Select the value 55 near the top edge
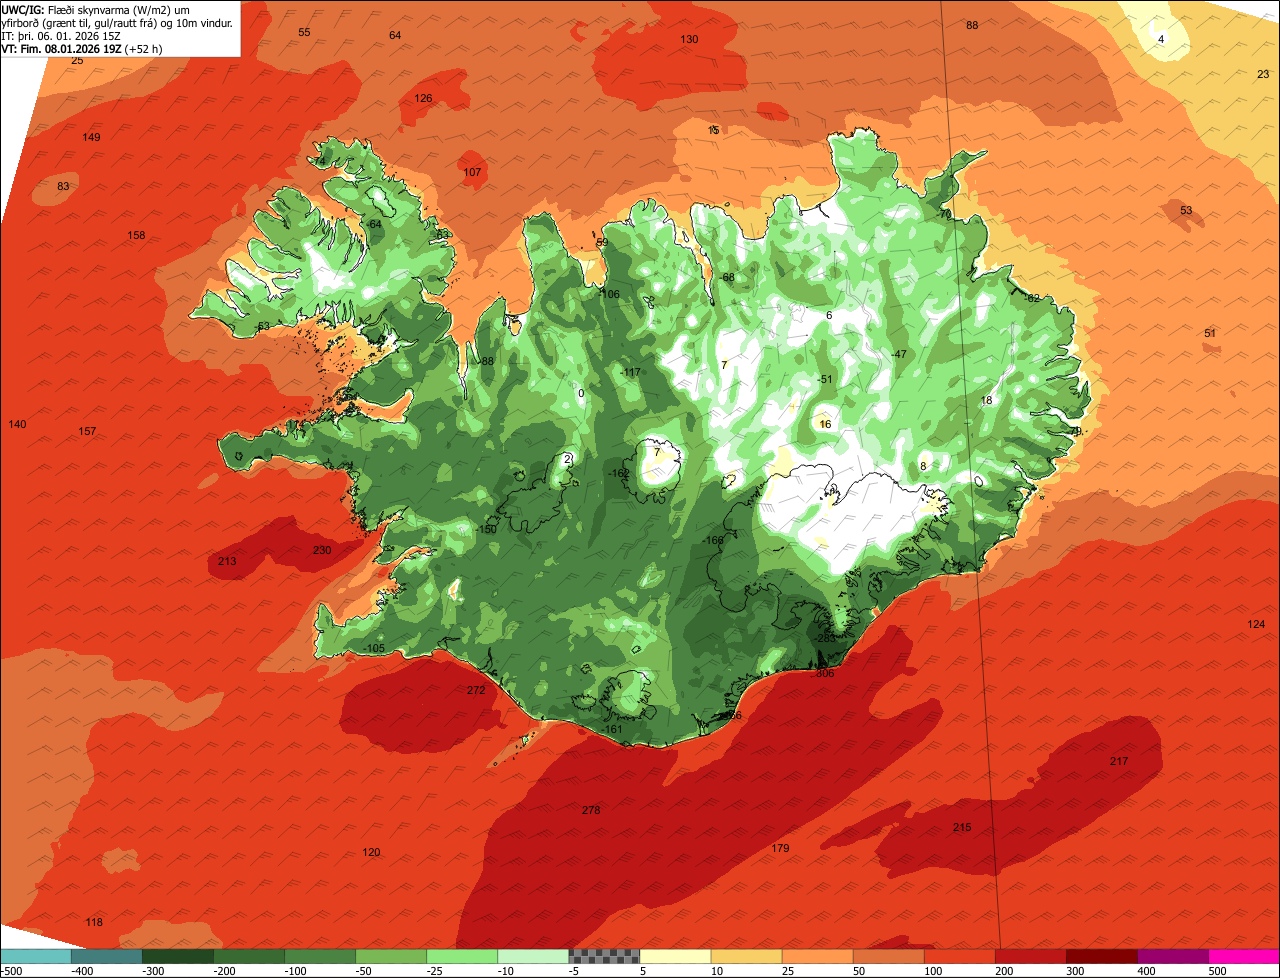Screen dimensions: 1280x978 [x=304, y=32]
